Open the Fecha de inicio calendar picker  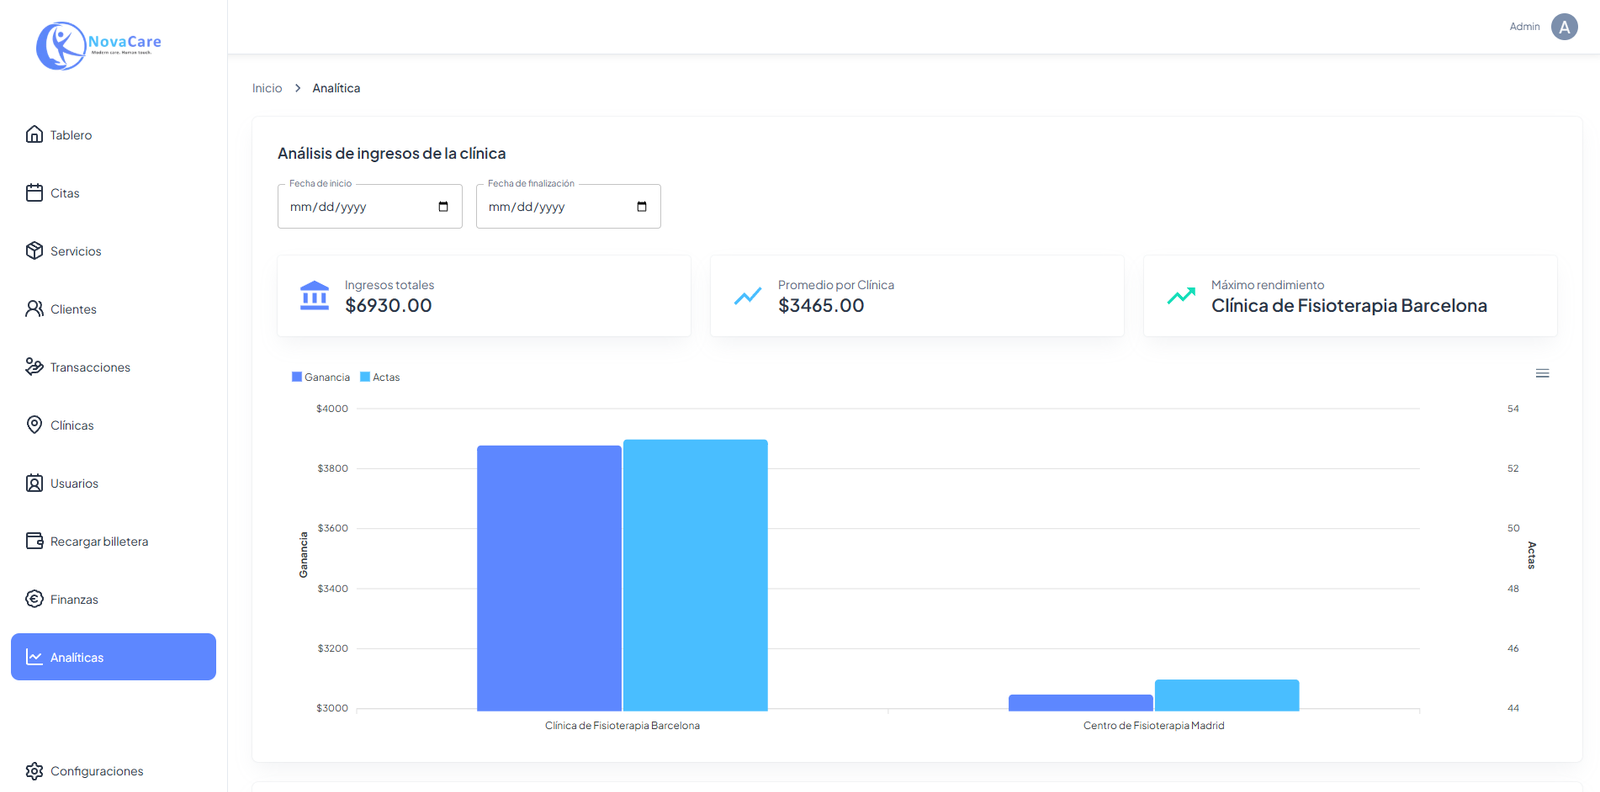click(x=443, y=207)
